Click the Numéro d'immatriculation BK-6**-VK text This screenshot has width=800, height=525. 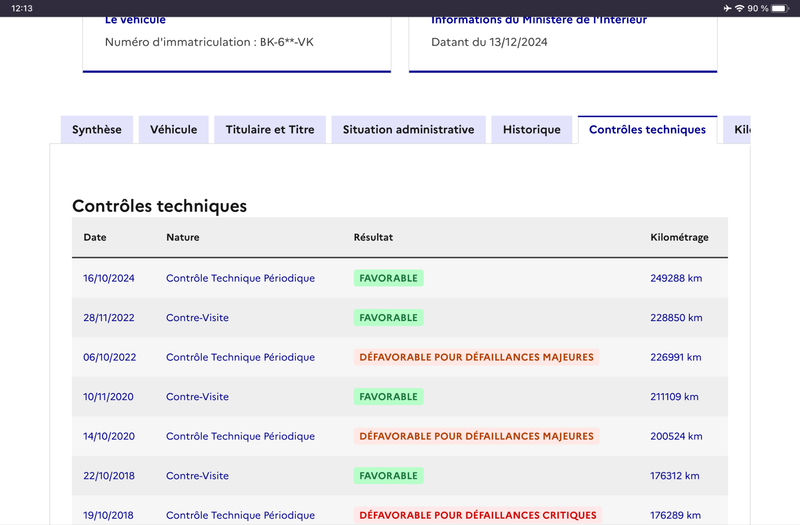coord(209,42)
